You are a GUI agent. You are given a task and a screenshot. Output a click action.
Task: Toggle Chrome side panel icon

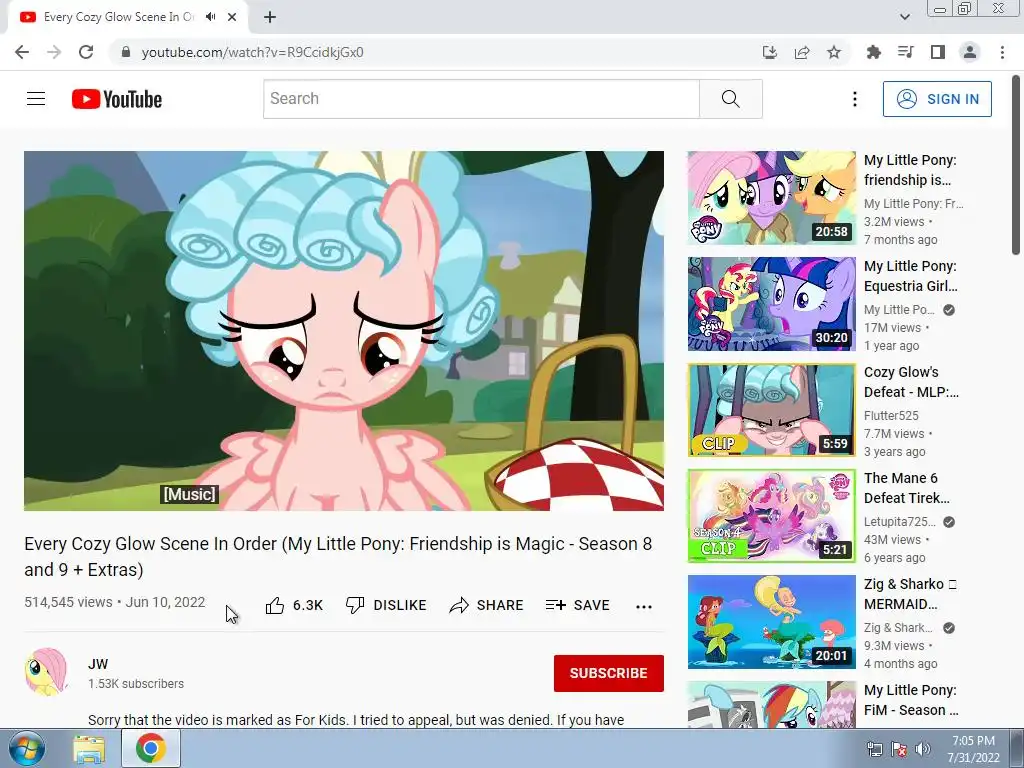pos(938,52)
